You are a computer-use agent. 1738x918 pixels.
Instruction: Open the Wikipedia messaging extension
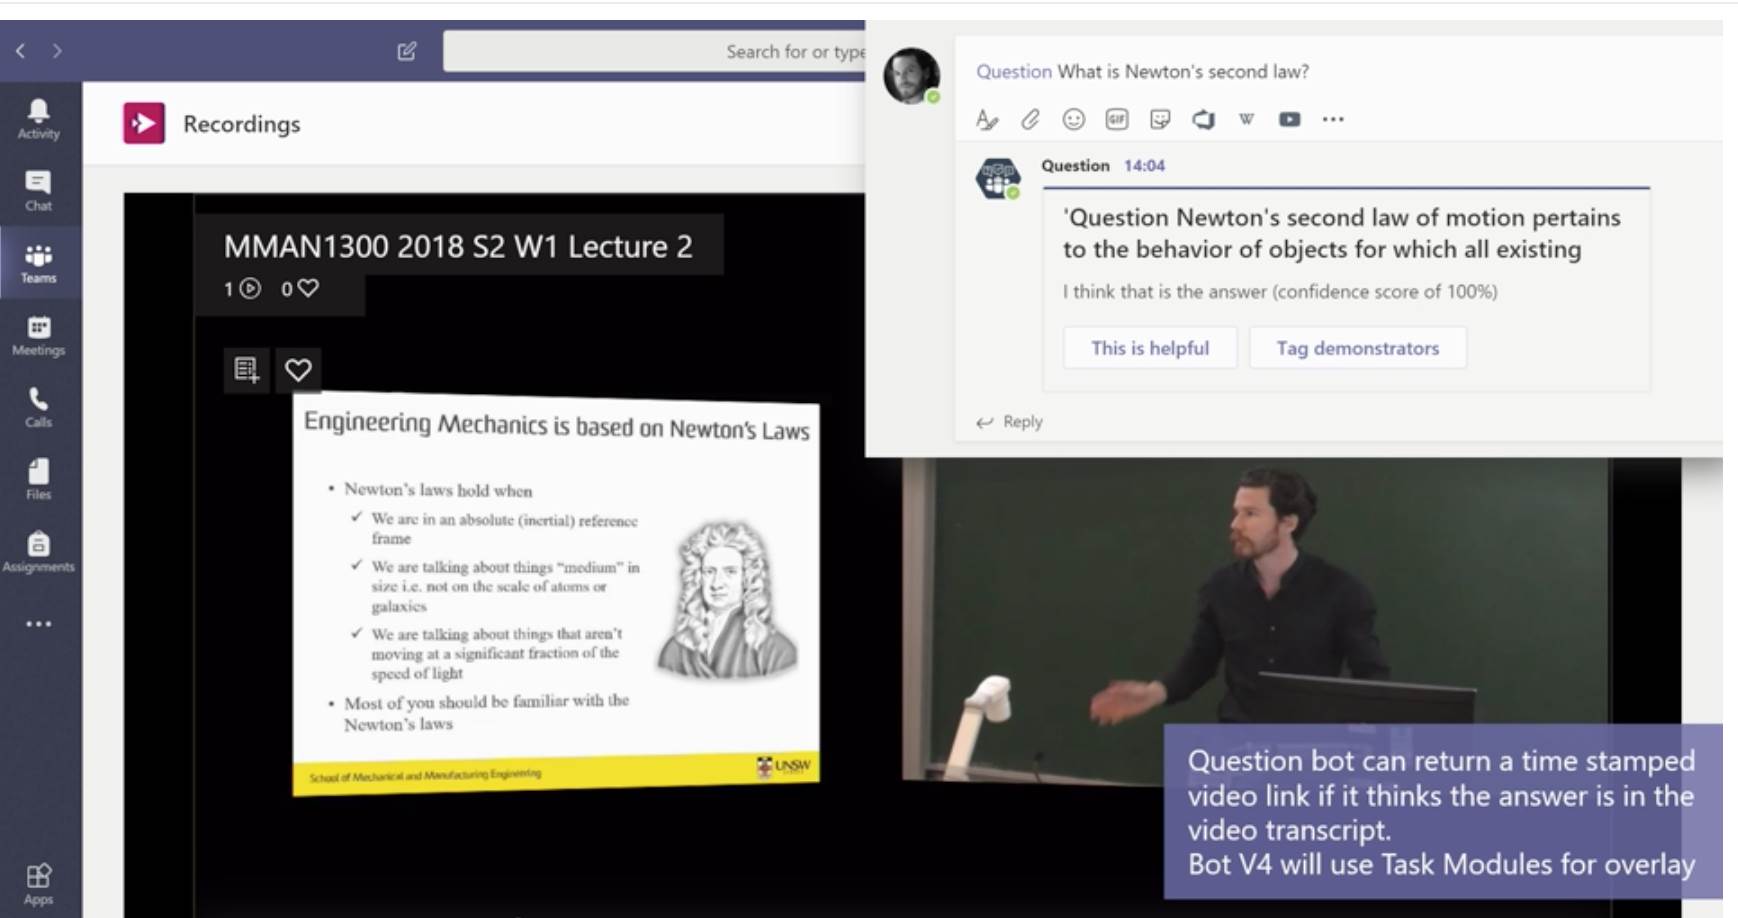click(x=1247, y=119)
